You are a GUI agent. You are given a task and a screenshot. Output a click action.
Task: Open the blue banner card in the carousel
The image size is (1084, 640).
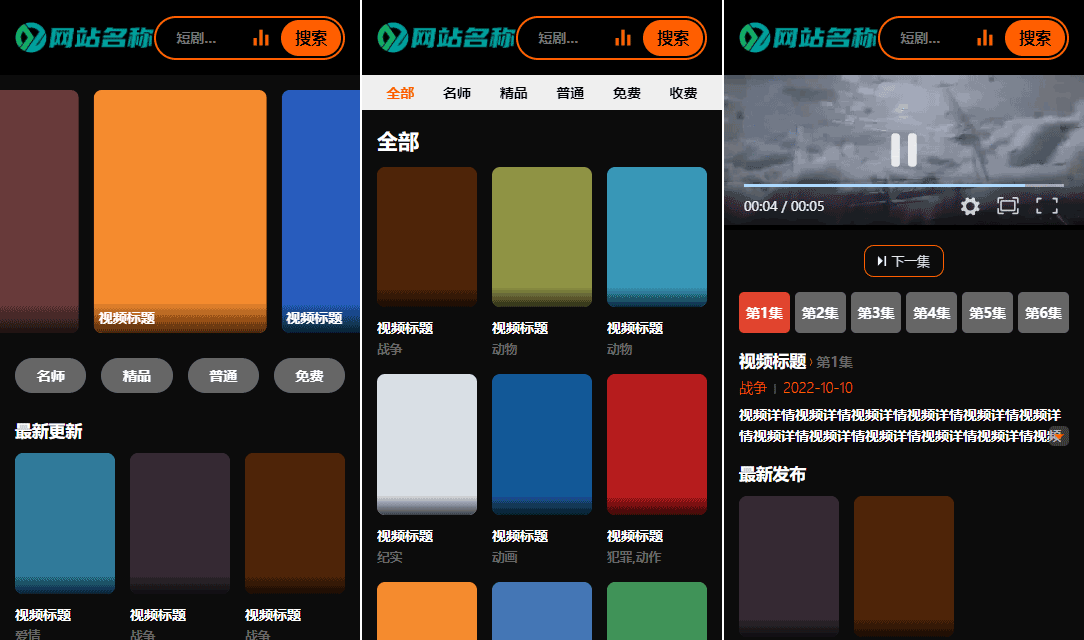[x=321, y=211]
